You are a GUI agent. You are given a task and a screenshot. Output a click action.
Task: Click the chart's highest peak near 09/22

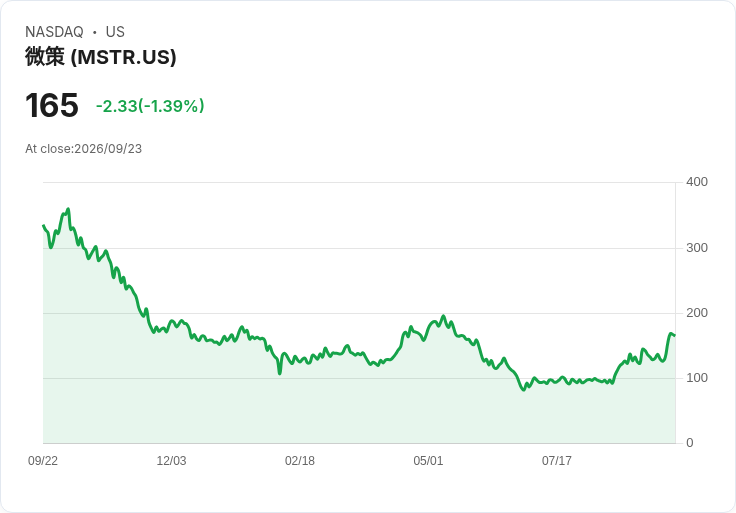(69, 209)
